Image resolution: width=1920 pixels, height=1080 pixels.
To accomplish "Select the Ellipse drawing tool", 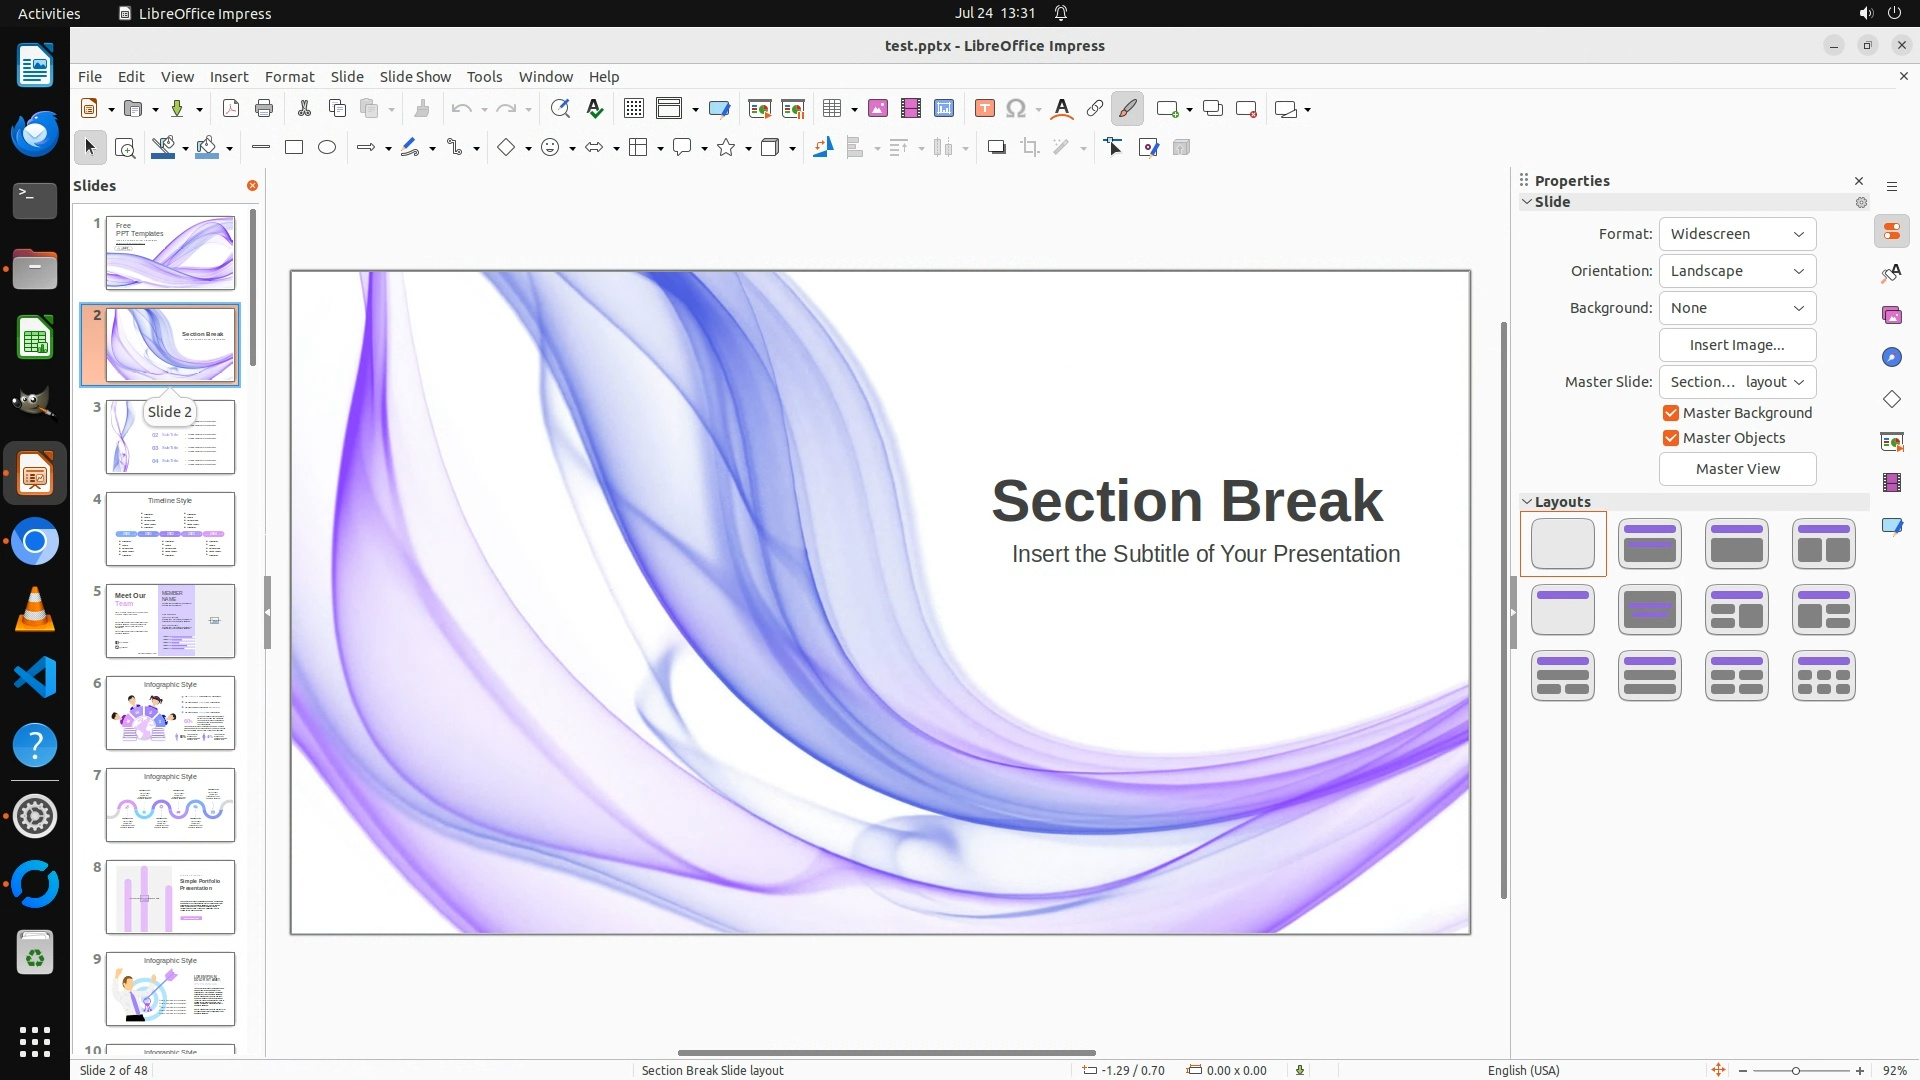I will (x=327, y=148).
